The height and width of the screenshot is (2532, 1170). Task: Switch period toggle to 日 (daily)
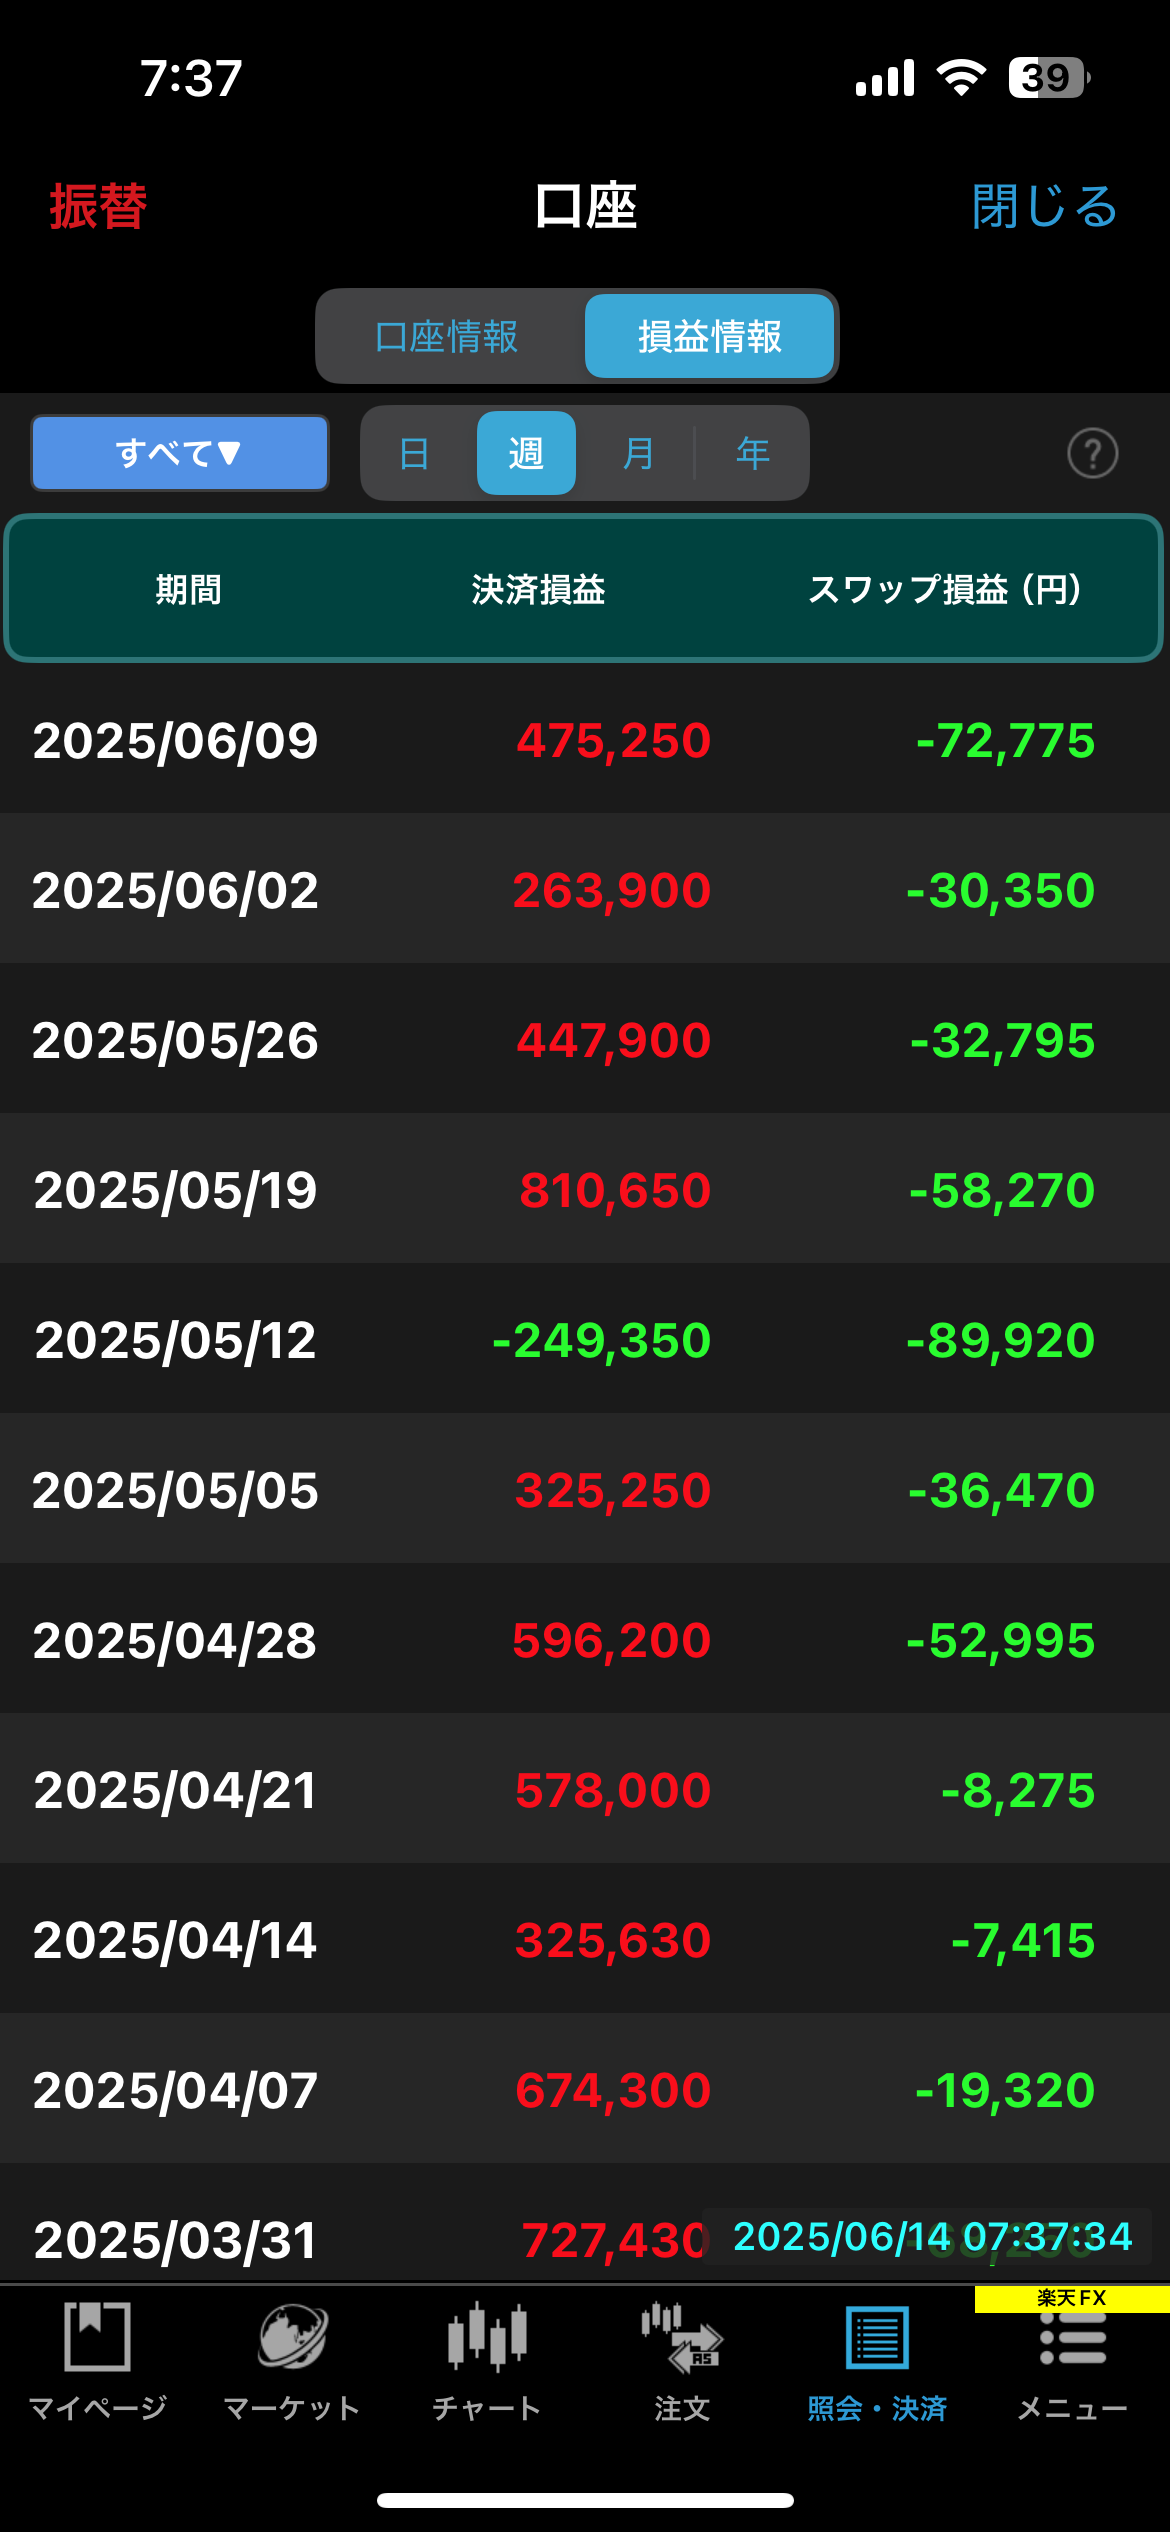414,453
